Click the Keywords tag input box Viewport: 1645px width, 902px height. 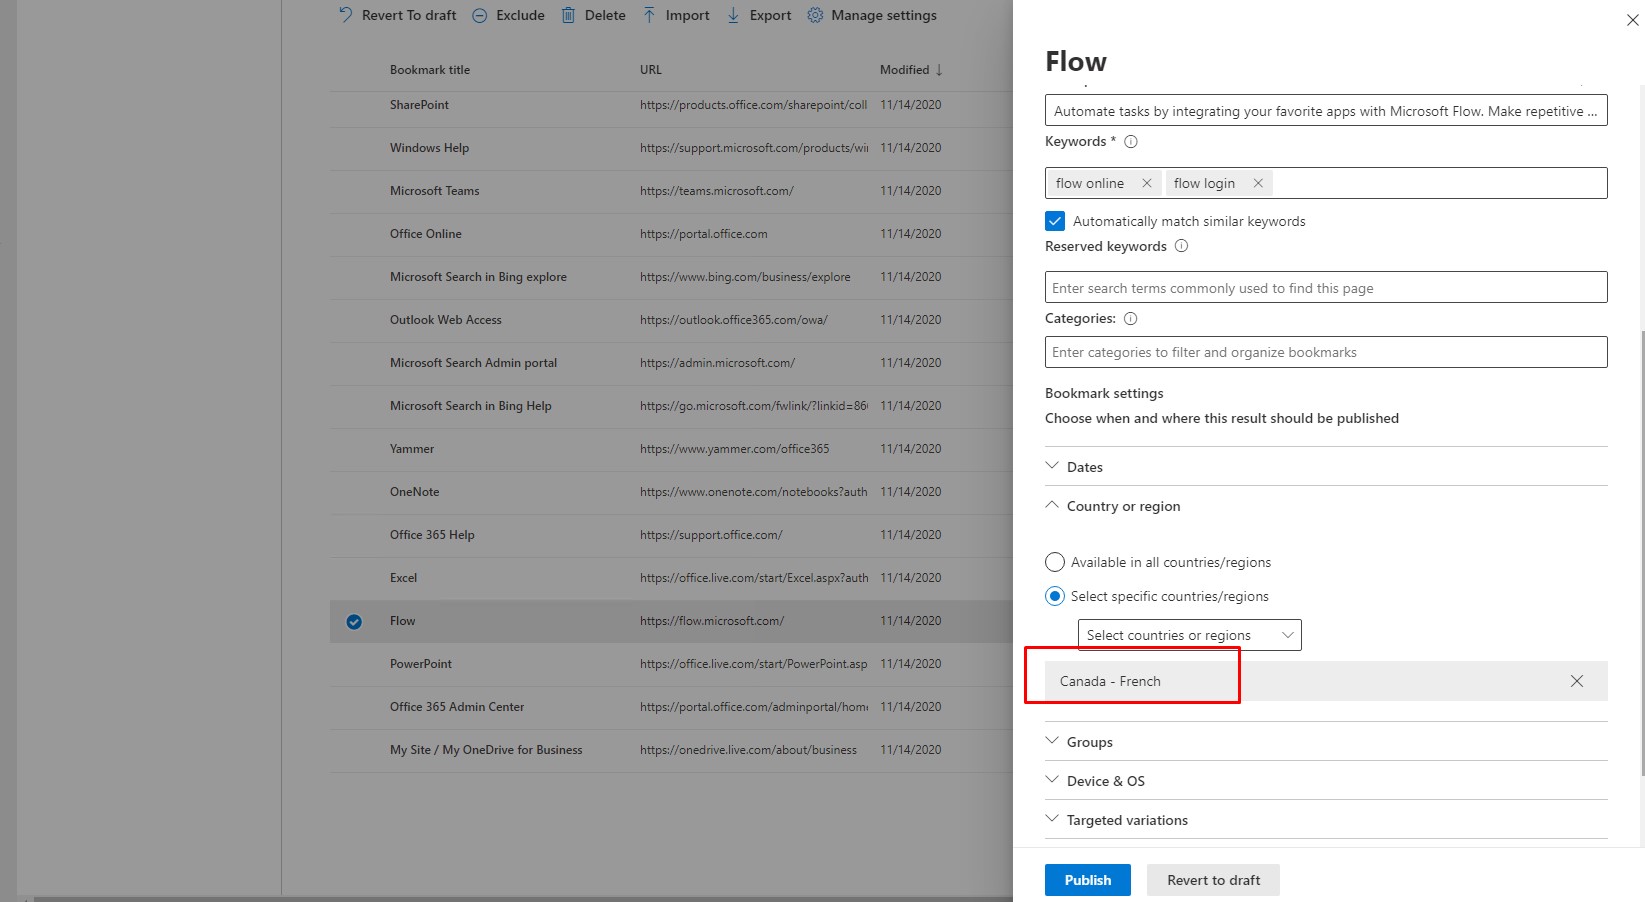click(x=1326, y=183)
